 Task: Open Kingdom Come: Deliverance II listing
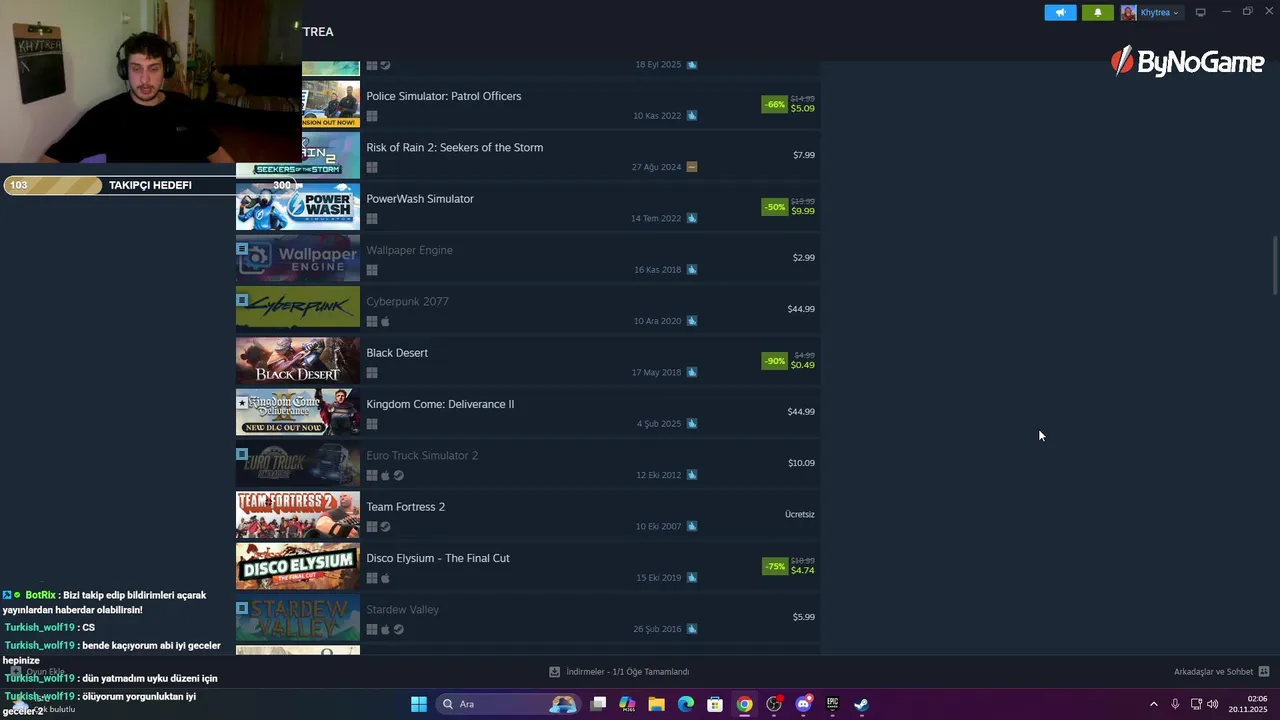click(x=528, y=412)
